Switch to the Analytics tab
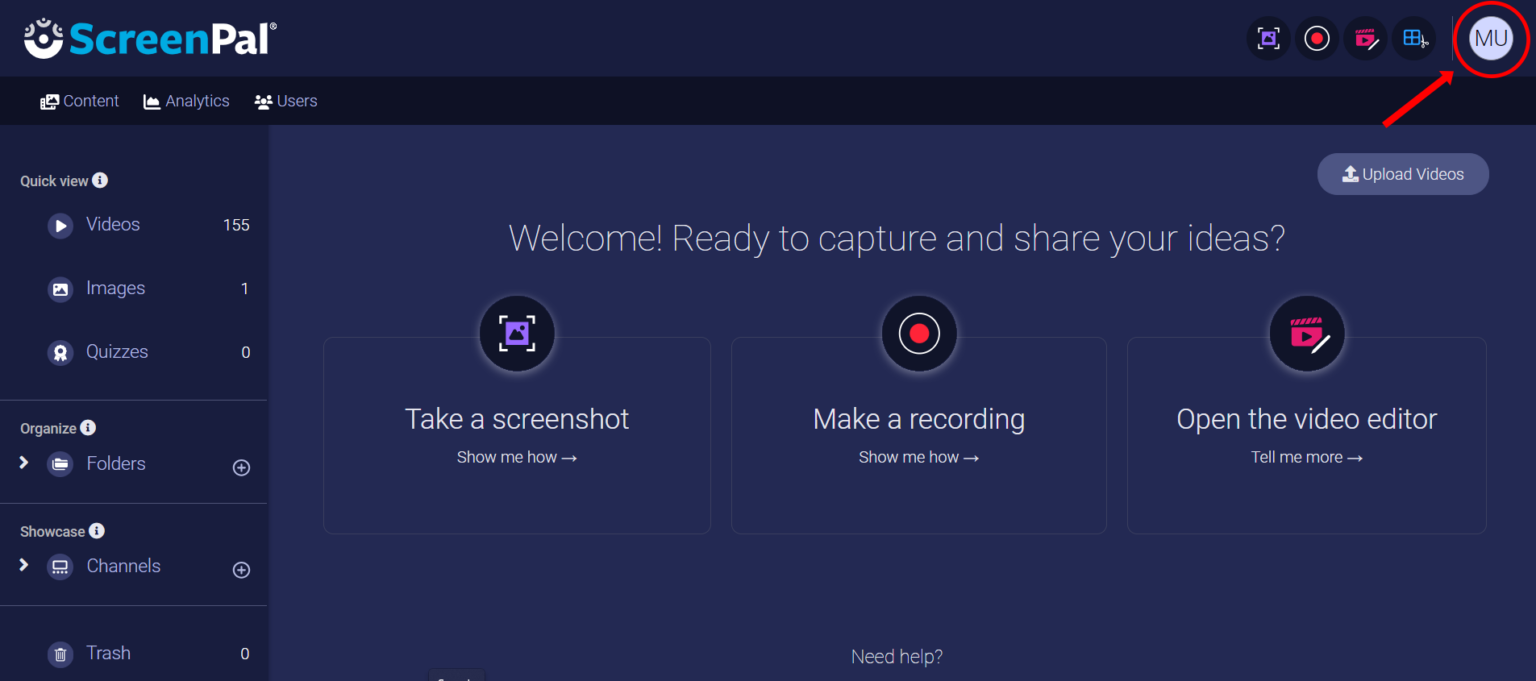This screenshot has width=1536, height=681. [186, 101]
